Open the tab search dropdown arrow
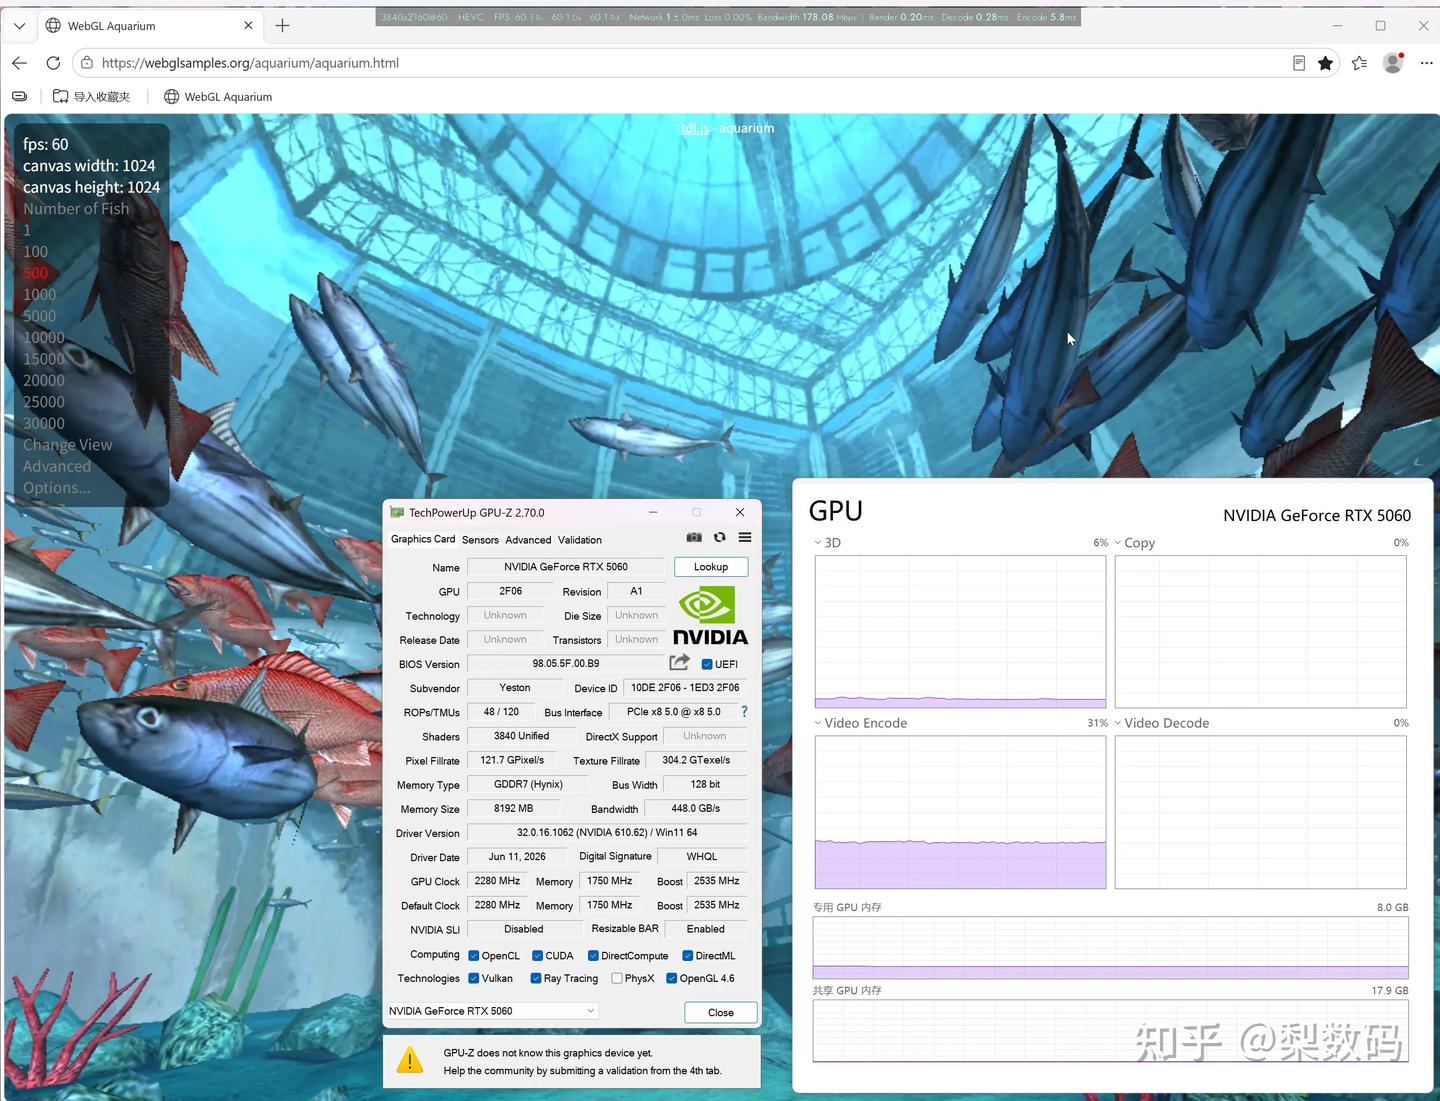1440x1101 pixels. point(19,26)
